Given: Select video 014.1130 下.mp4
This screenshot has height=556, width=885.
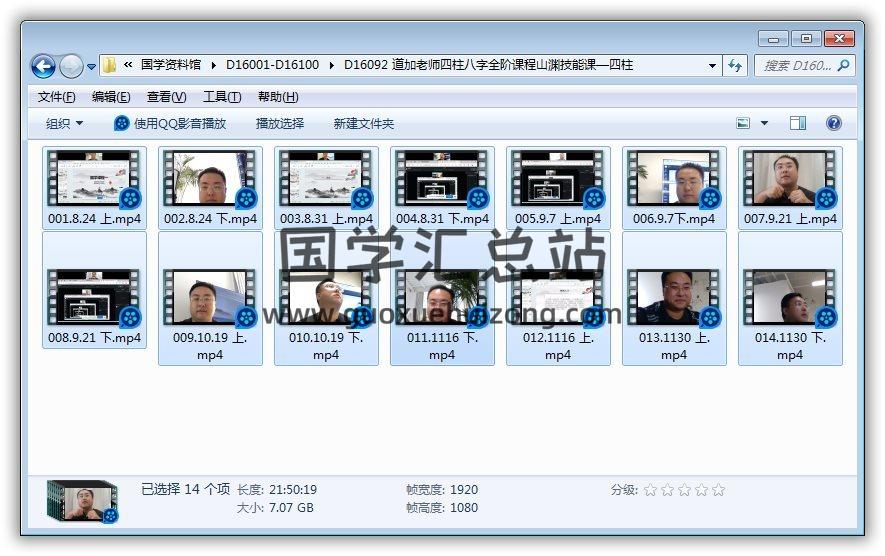Looking at the screenshot, I should point(790,299).
